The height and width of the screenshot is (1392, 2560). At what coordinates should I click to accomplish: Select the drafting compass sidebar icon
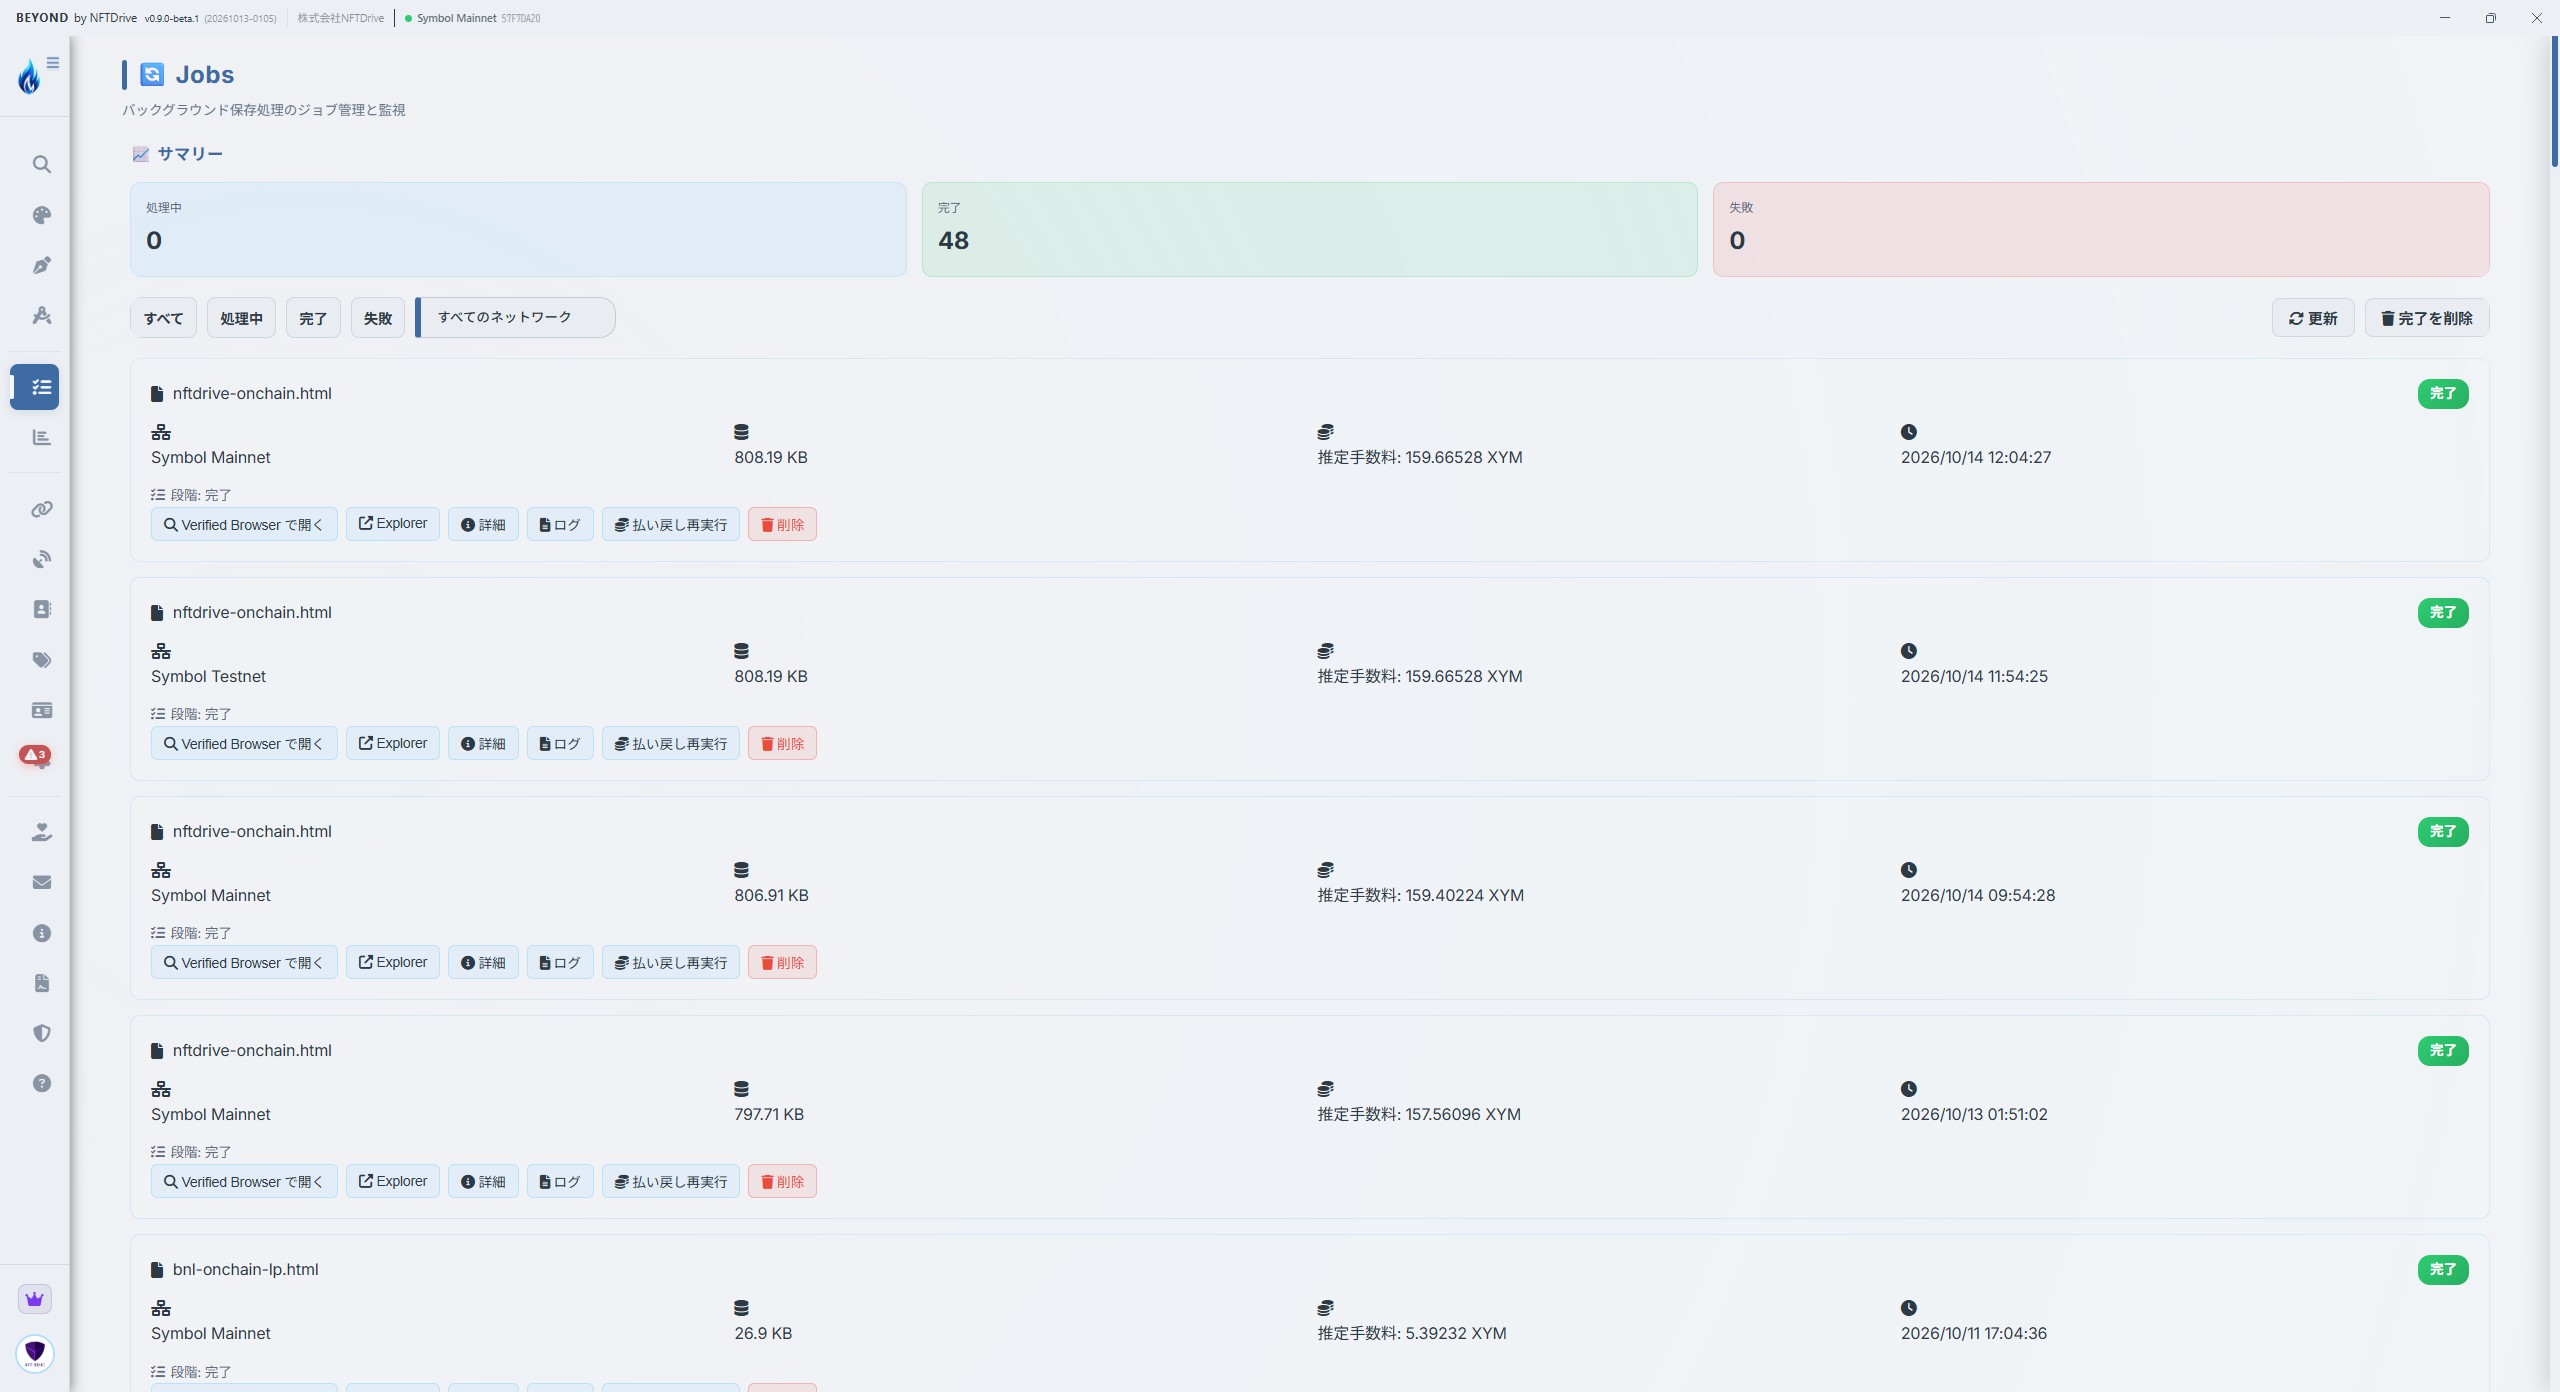pyautogui.click(x=41, y=316)
